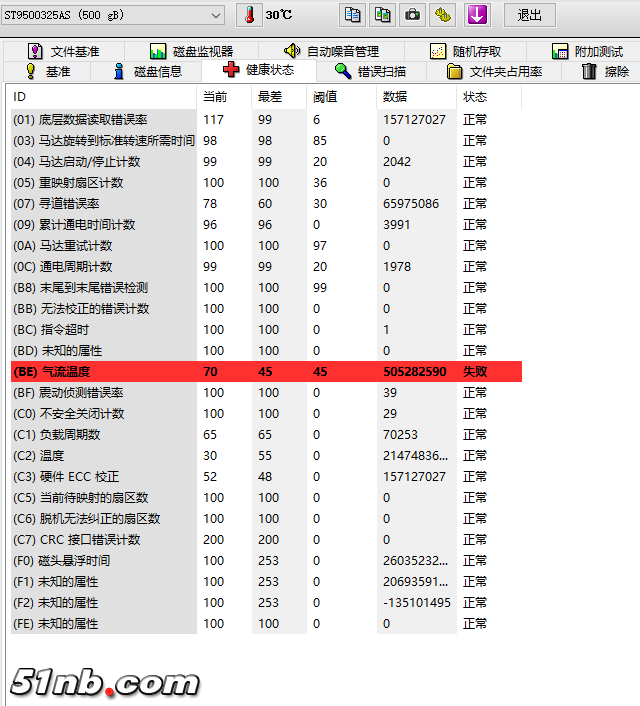Viewport: 640px width, 706px height.
Task: Click the thermometer temperature icon
Action: (250, 15)
